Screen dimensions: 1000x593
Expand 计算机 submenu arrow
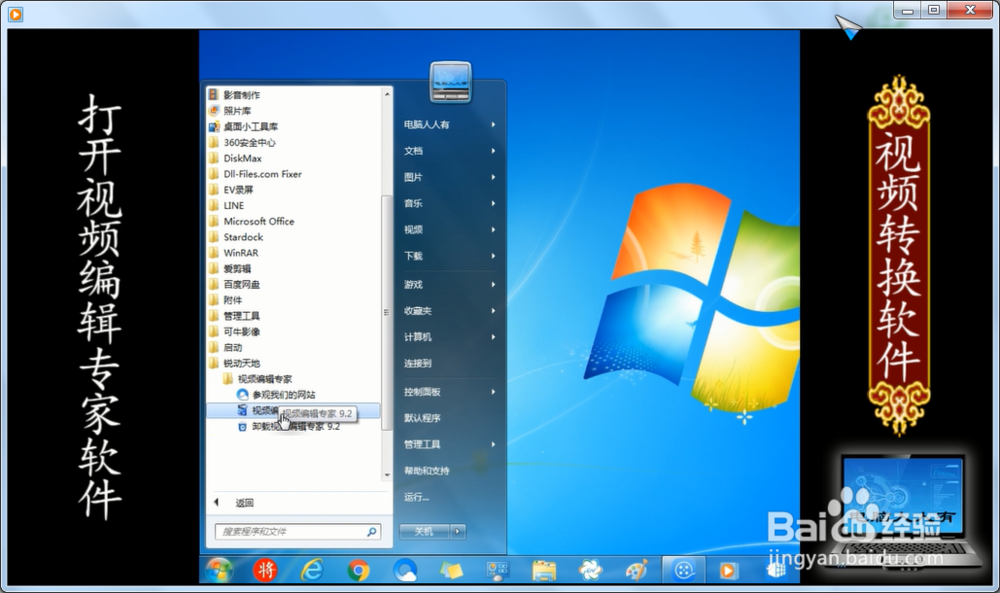(x=493, y=337)
